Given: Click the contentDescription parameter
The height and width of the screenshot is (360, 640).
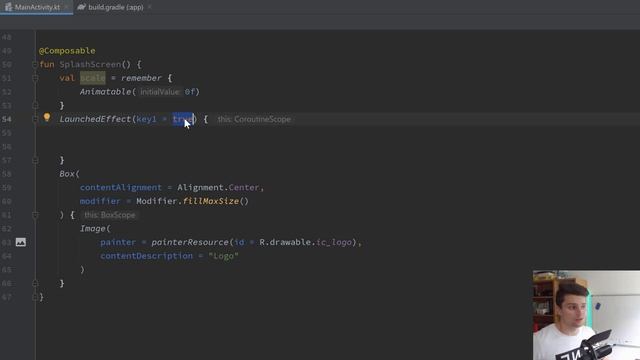Looking at the screenshot, I should [147, 256].
